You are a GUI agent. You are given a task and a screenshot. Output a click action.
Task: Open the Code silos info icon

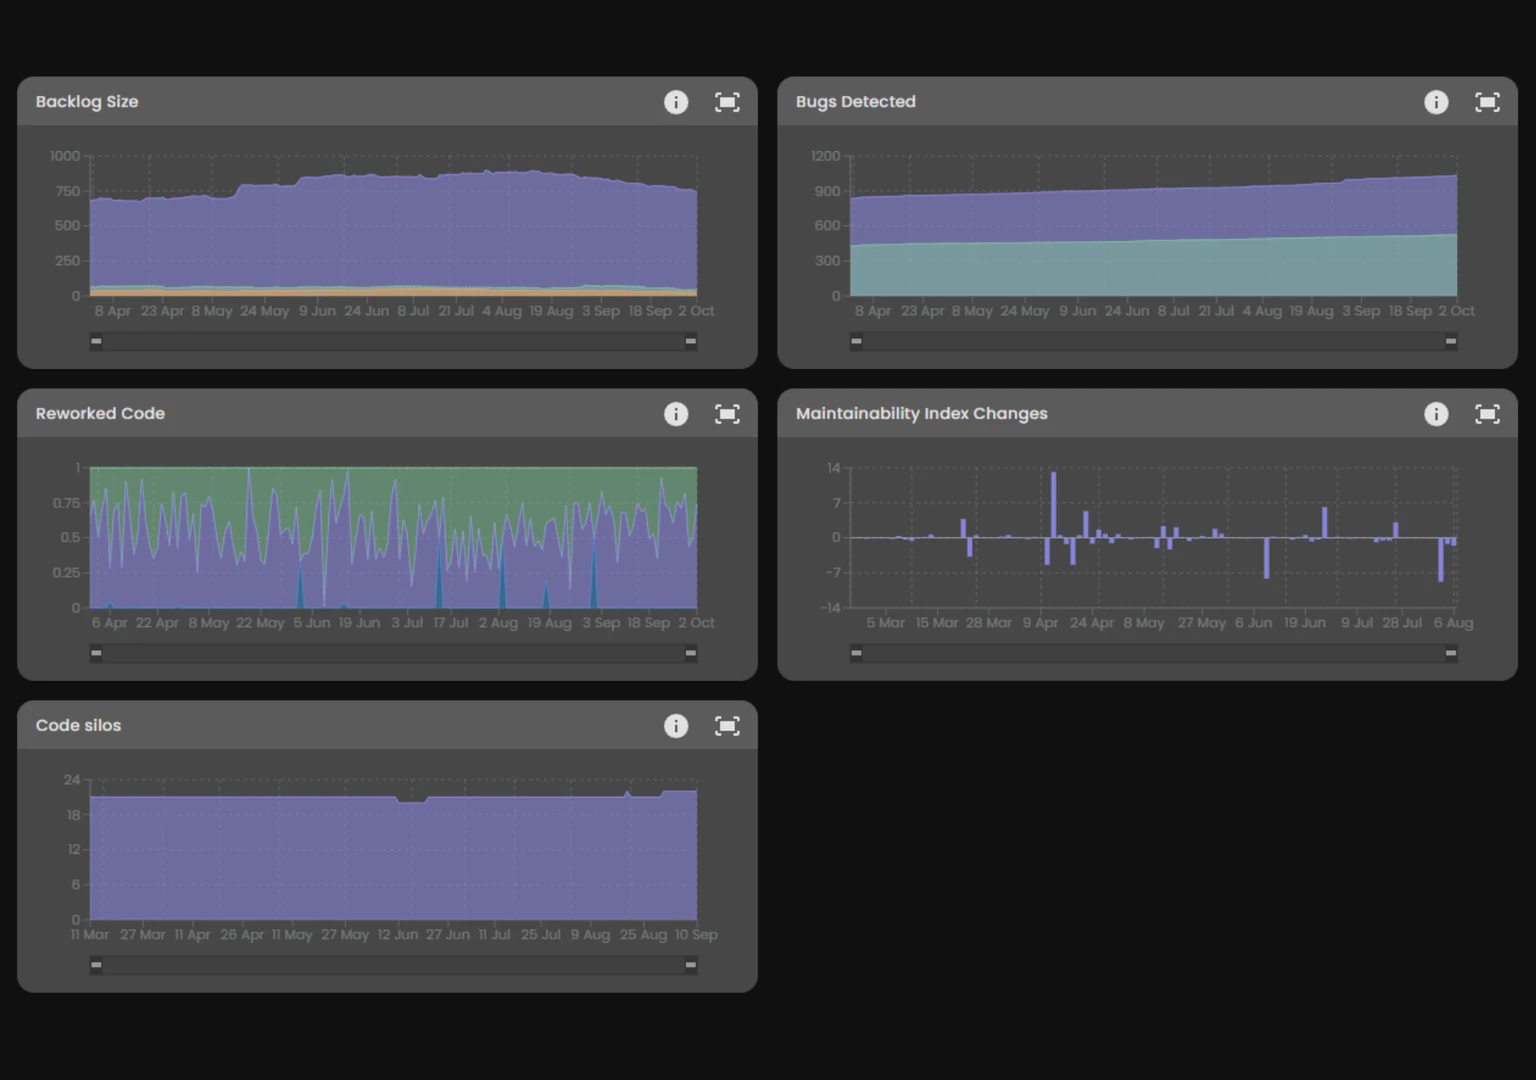(x=676, y=726)
